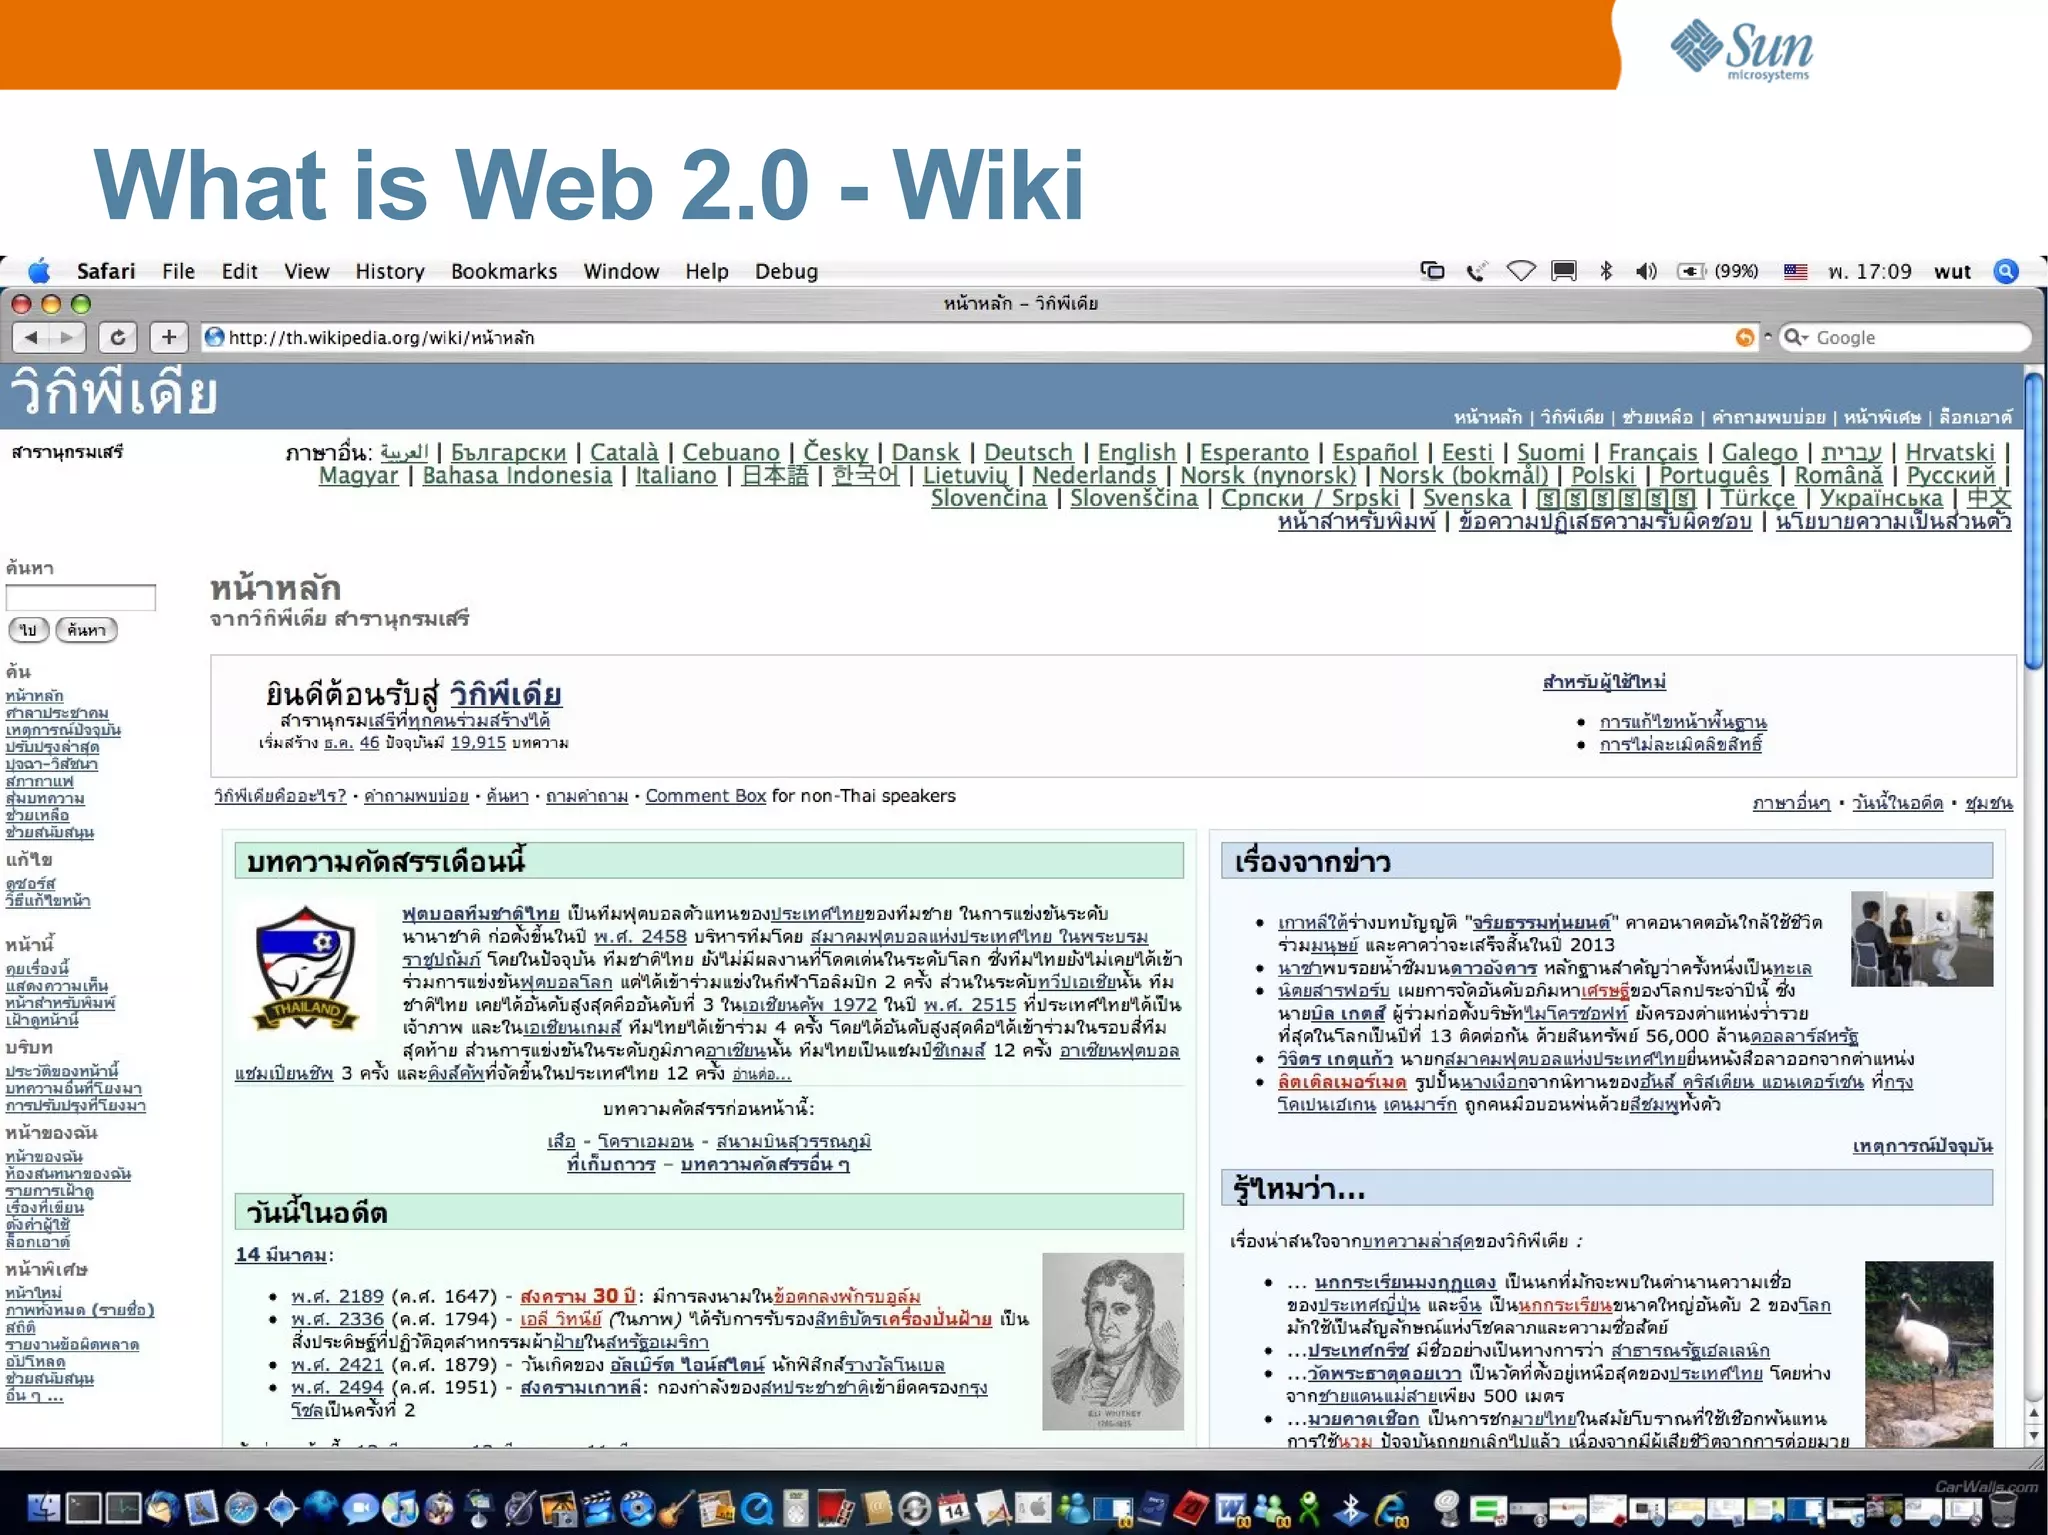Click Safari's forward arrow button
2048x1535 pixels.
tap(68, 337)
